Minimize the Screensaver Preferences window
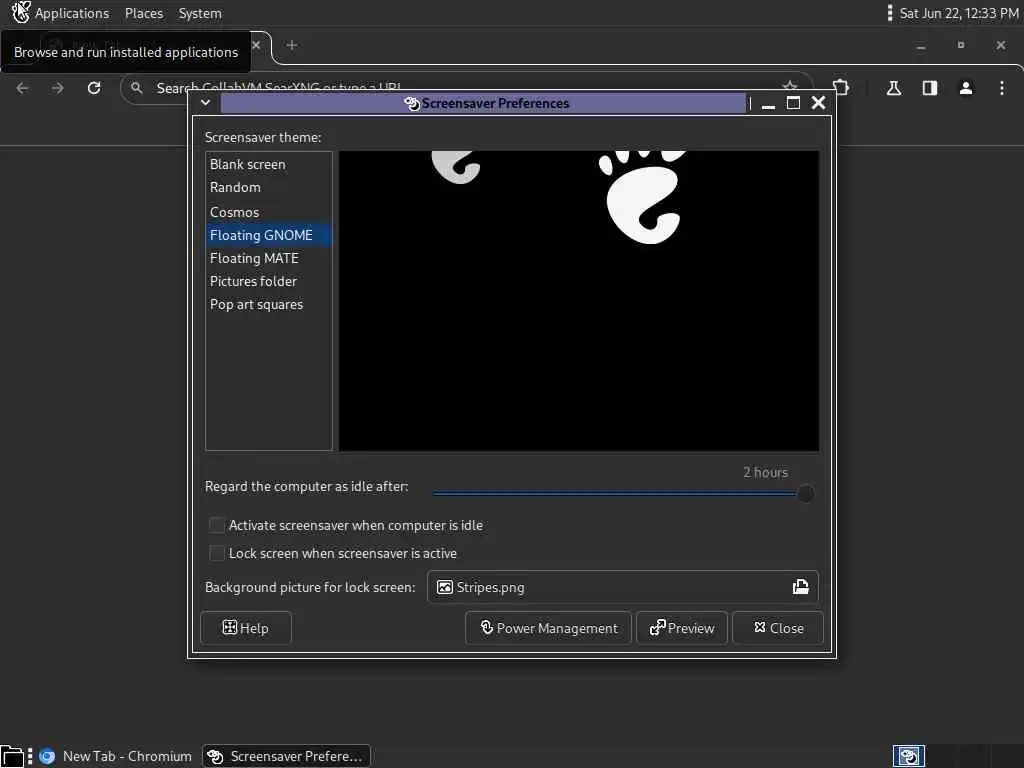 [x=769, y=103]
